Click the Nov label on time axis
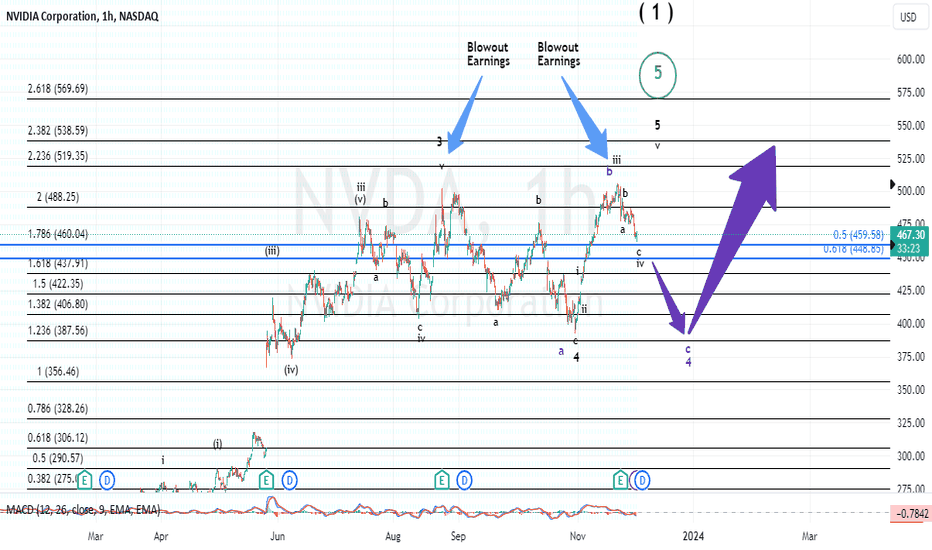Screen dimensions: 932x550 [x=578, y=536]
